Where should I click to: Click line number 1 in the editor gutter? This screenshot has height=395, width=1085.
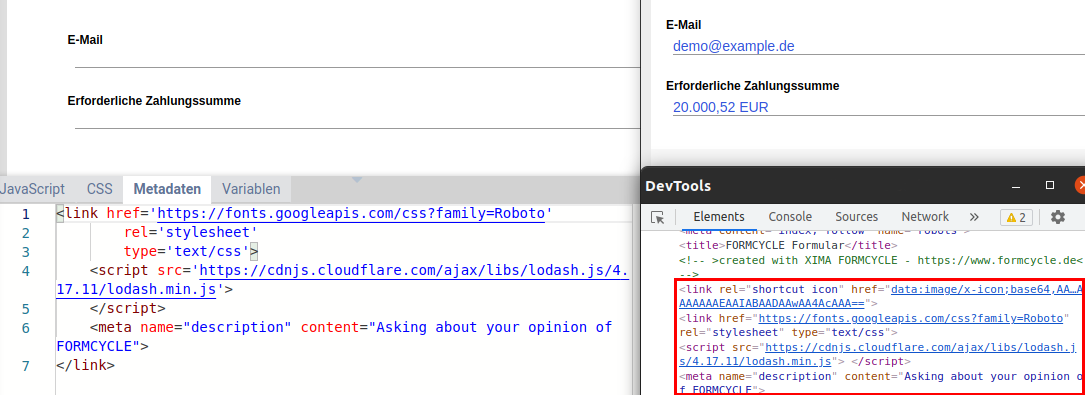[26, 214]
